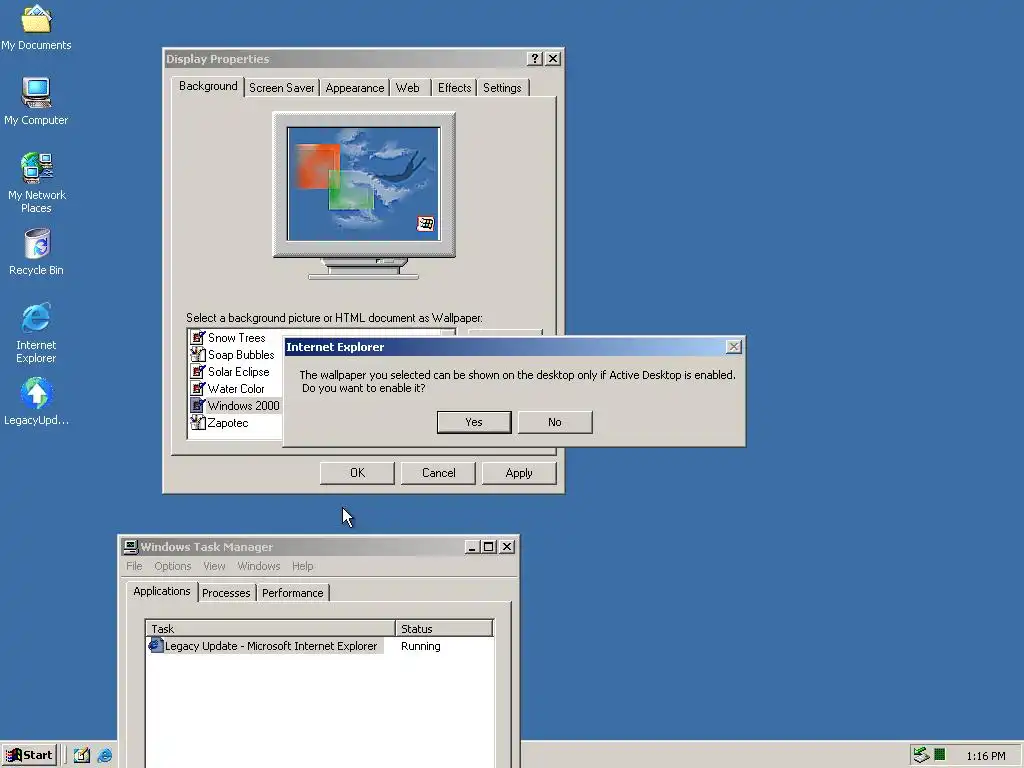
Task: Click the Windows 2000 wallpaper icon
Action: click(x=197, y=406)
